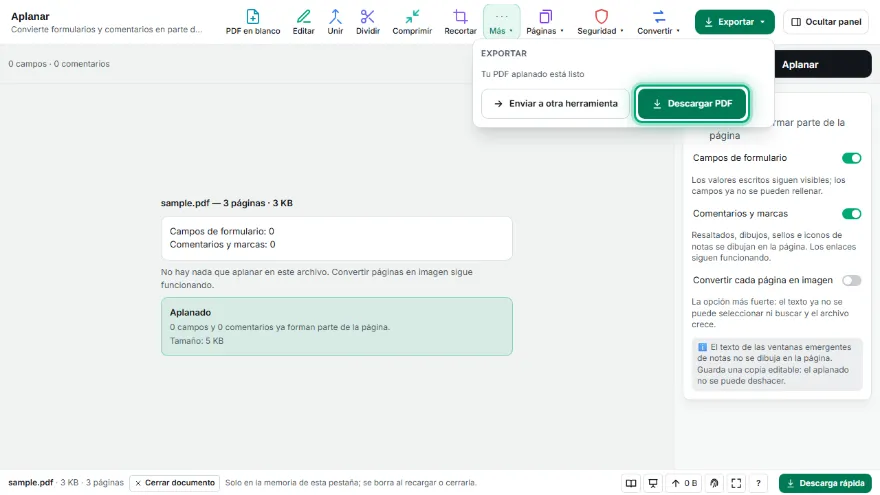The height and width of the screenshot is (495, 880).
Task: Click the presentation mode icon
Action: (x=653, y=483)
